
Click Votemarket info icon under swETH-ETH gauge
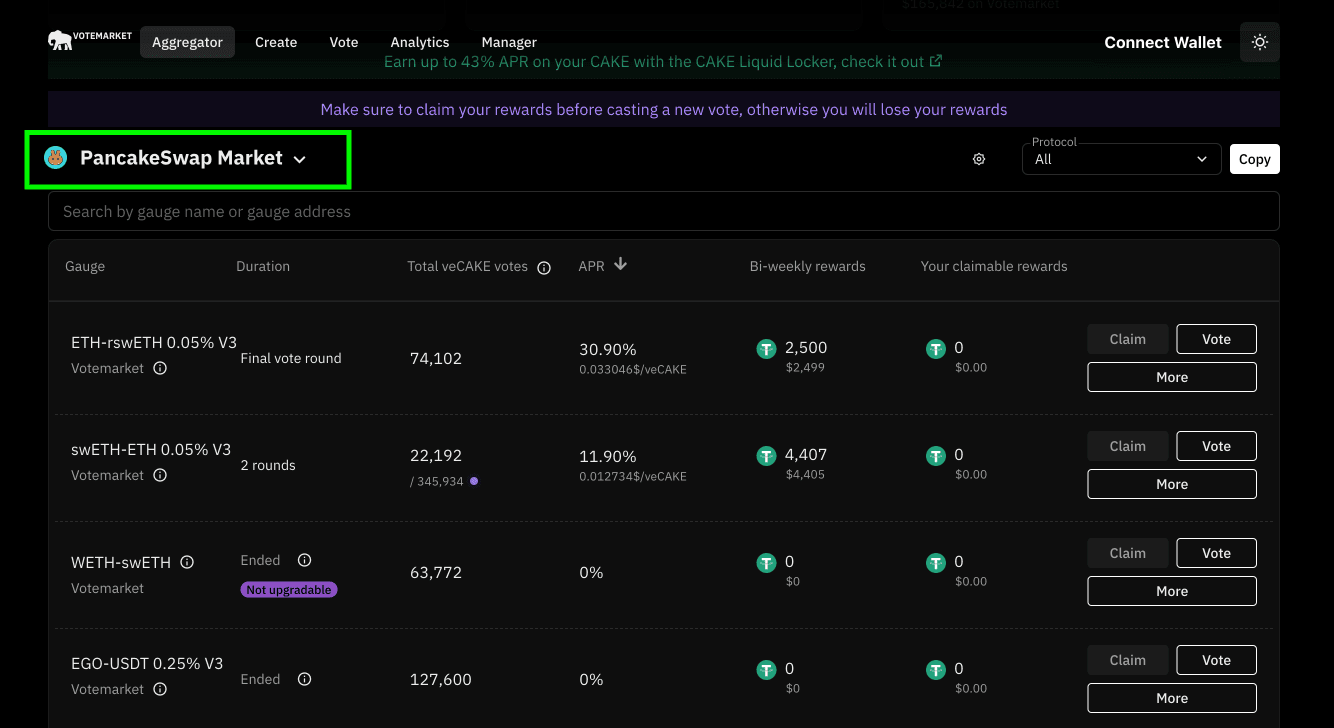click(x=160, y=475)
